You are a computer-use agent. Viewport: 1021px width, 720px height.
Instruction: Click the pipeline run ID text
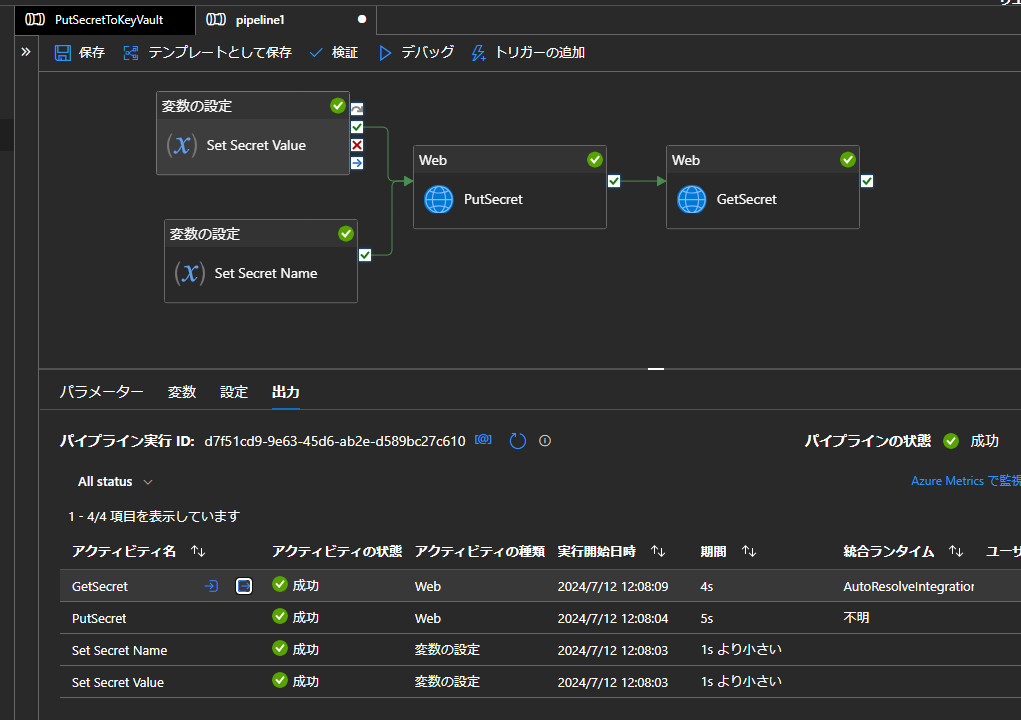[335, 441]
